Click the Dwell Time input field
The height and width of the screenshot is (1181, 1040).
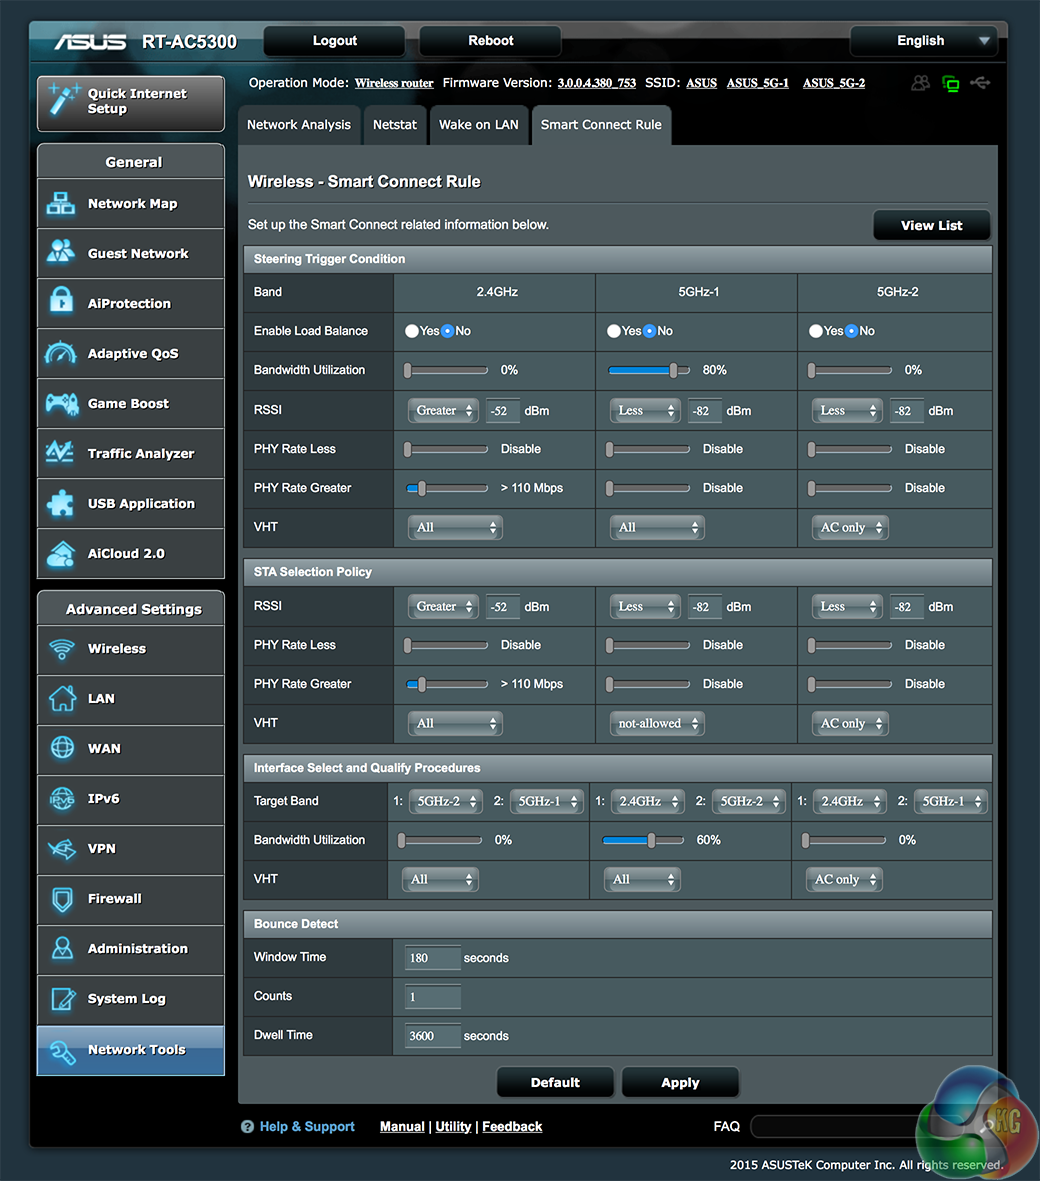tap(432, 1036)
